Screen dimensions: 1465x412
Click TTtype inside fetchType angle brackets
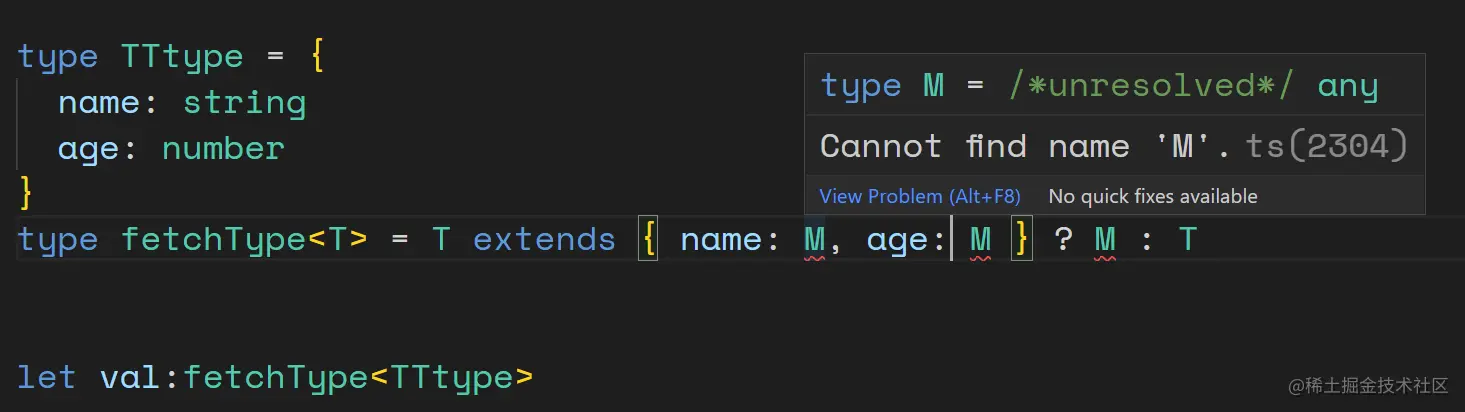tap(451, 378)
